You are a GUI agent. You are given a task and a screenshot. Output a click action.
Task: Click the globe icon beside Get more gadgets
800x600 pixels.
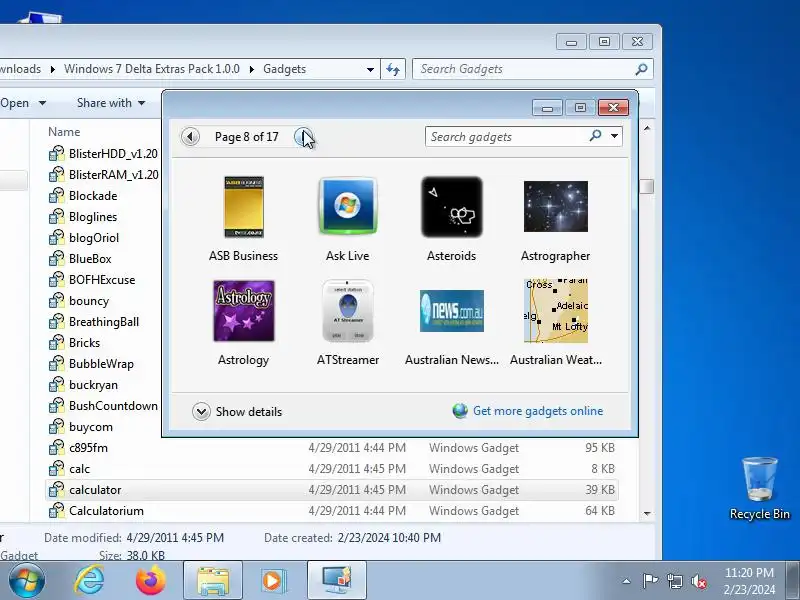point(460,411)
